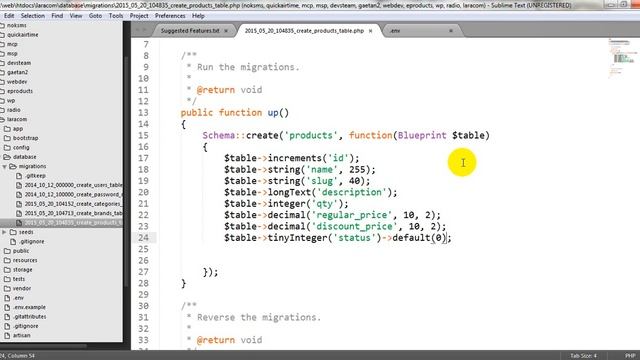
Task: Open the View menu
Action: (76, 16)
